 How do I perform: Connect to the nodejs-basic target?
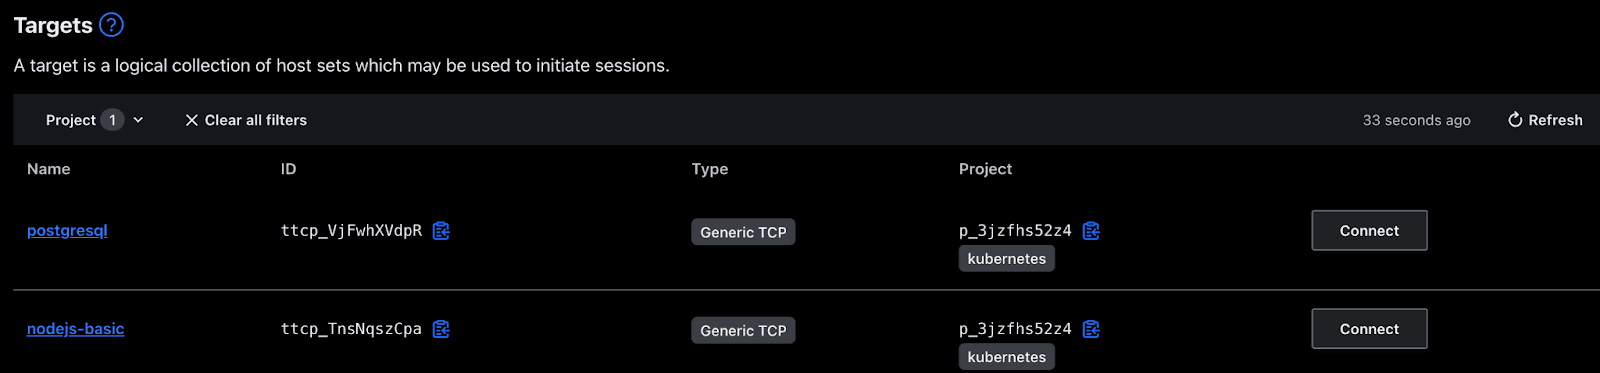[1369, 329]
